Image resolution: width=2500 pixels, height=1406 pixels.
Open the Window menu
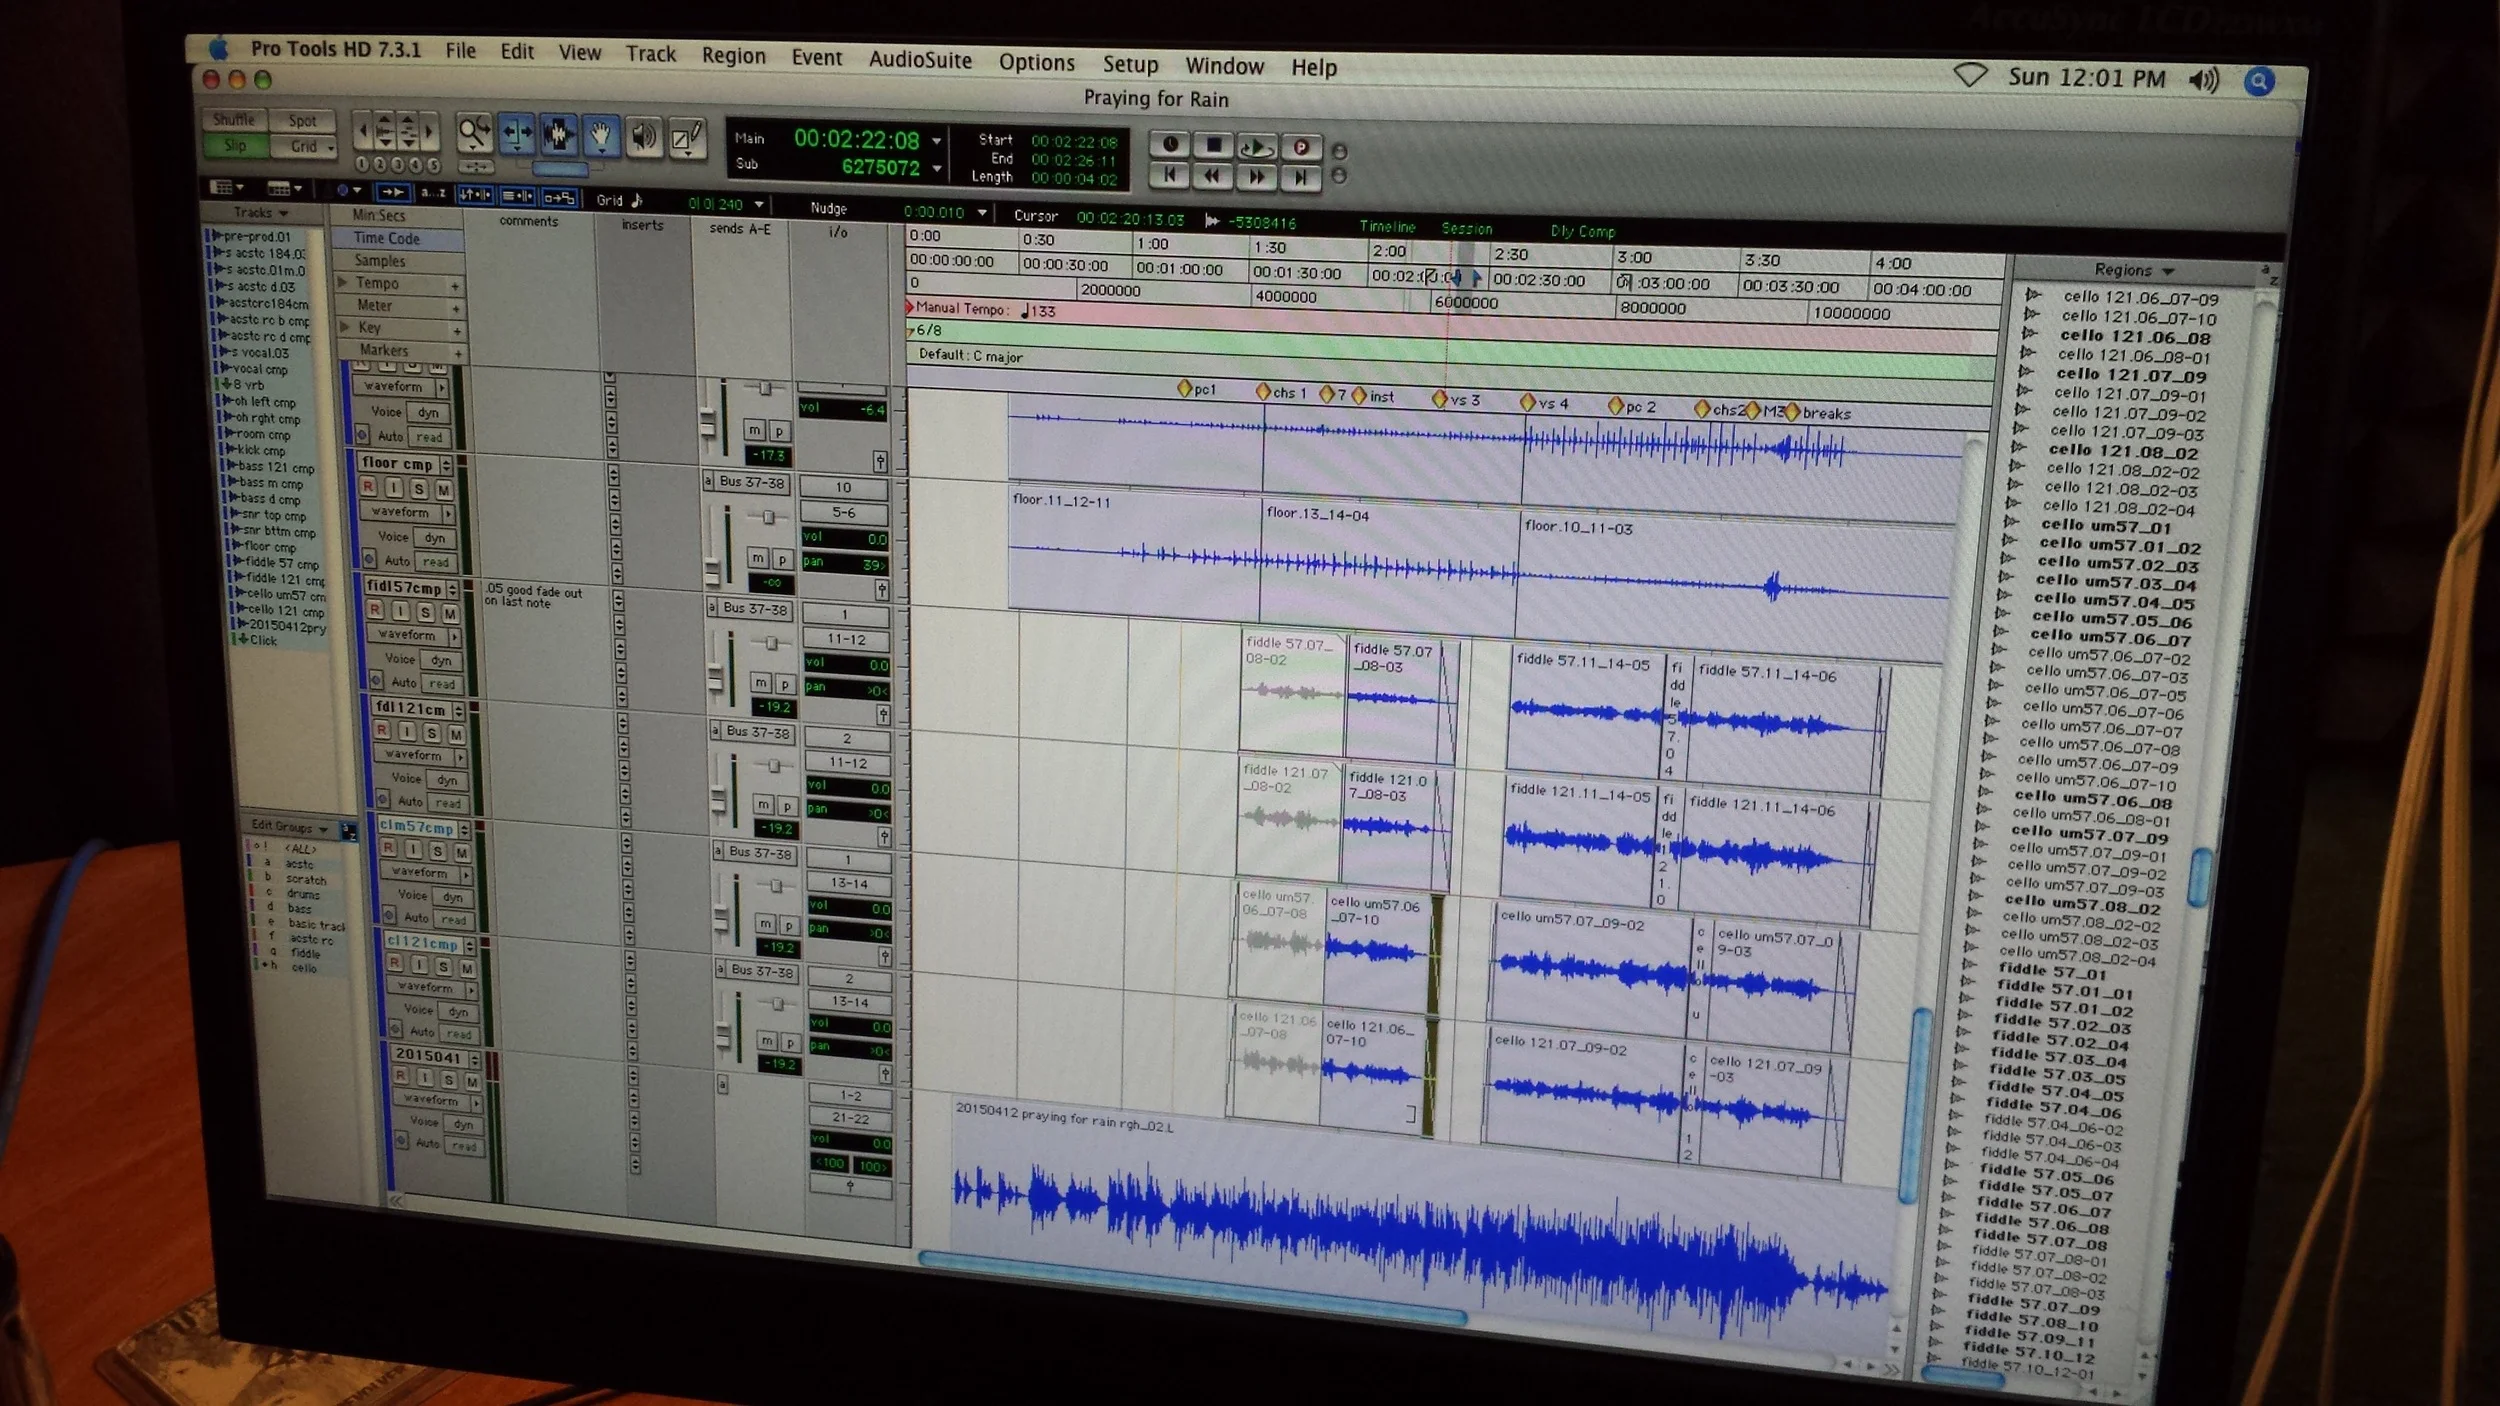(1224, 67)
